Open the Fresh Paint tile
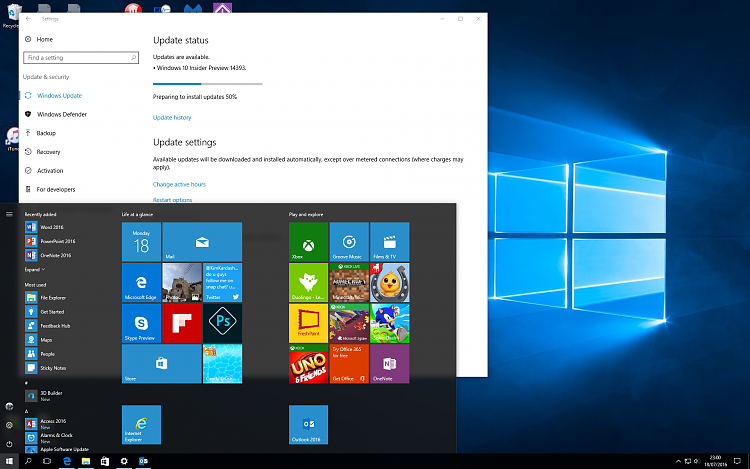 (309, 323)
